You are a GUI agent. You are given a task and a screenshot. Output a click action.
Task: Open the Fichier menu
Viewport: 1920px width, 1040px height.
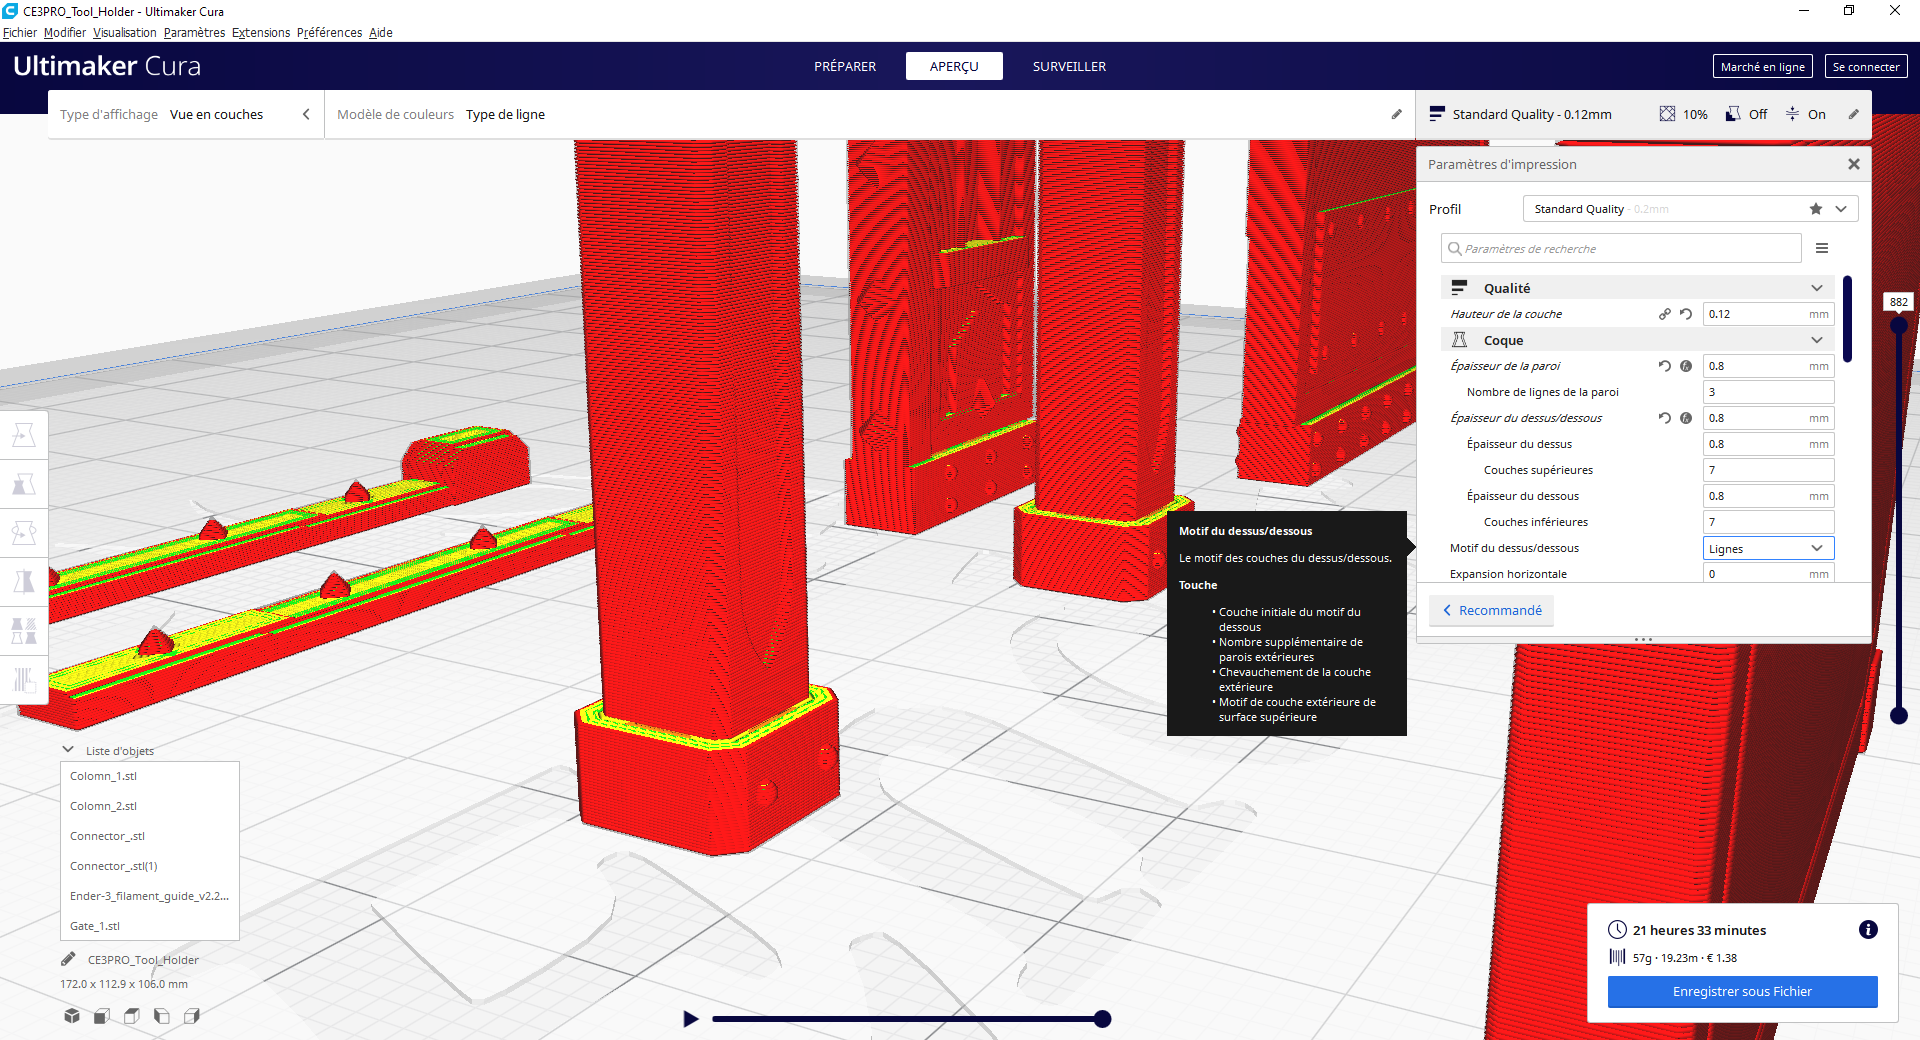20,32
